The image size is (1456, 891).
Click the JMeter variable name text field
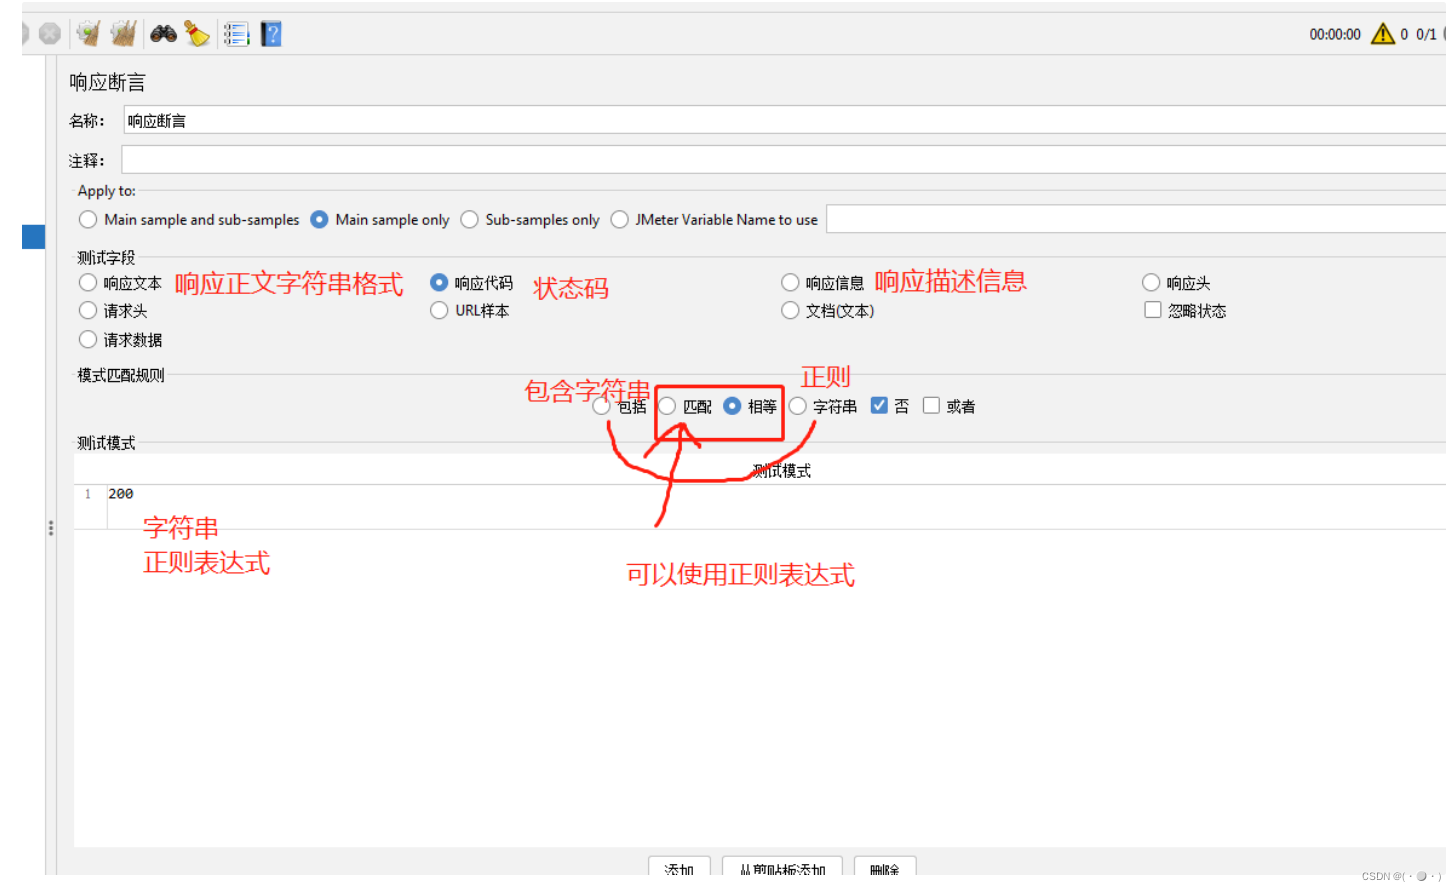(1136, 219)
